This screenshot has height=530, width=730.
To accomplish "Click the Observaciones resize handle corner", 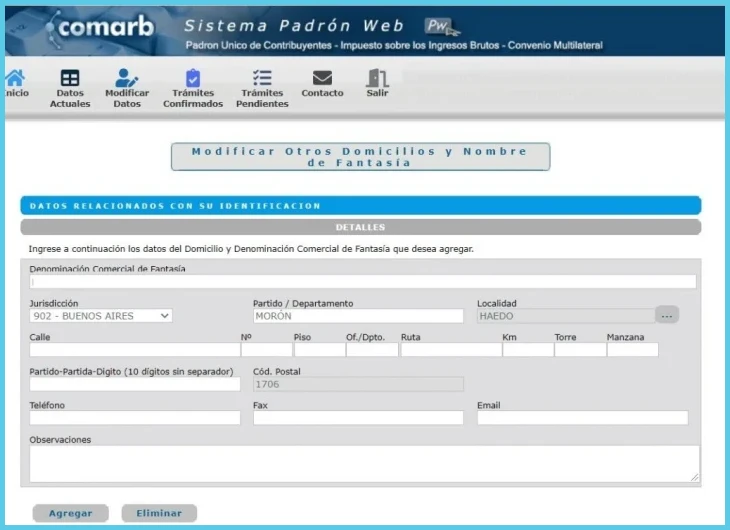I will coord(695,477).
